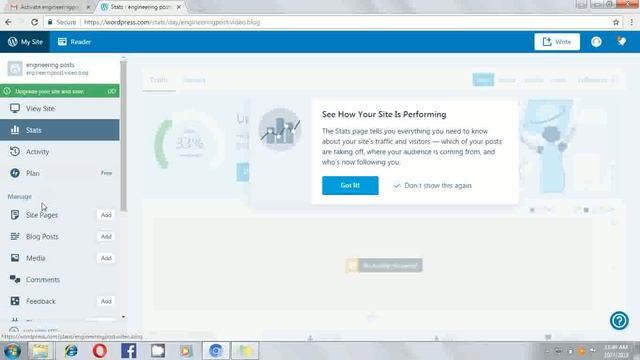640x360 pixels.
Task: Click Add next to Feedback
Action: (x=106, y=301)
